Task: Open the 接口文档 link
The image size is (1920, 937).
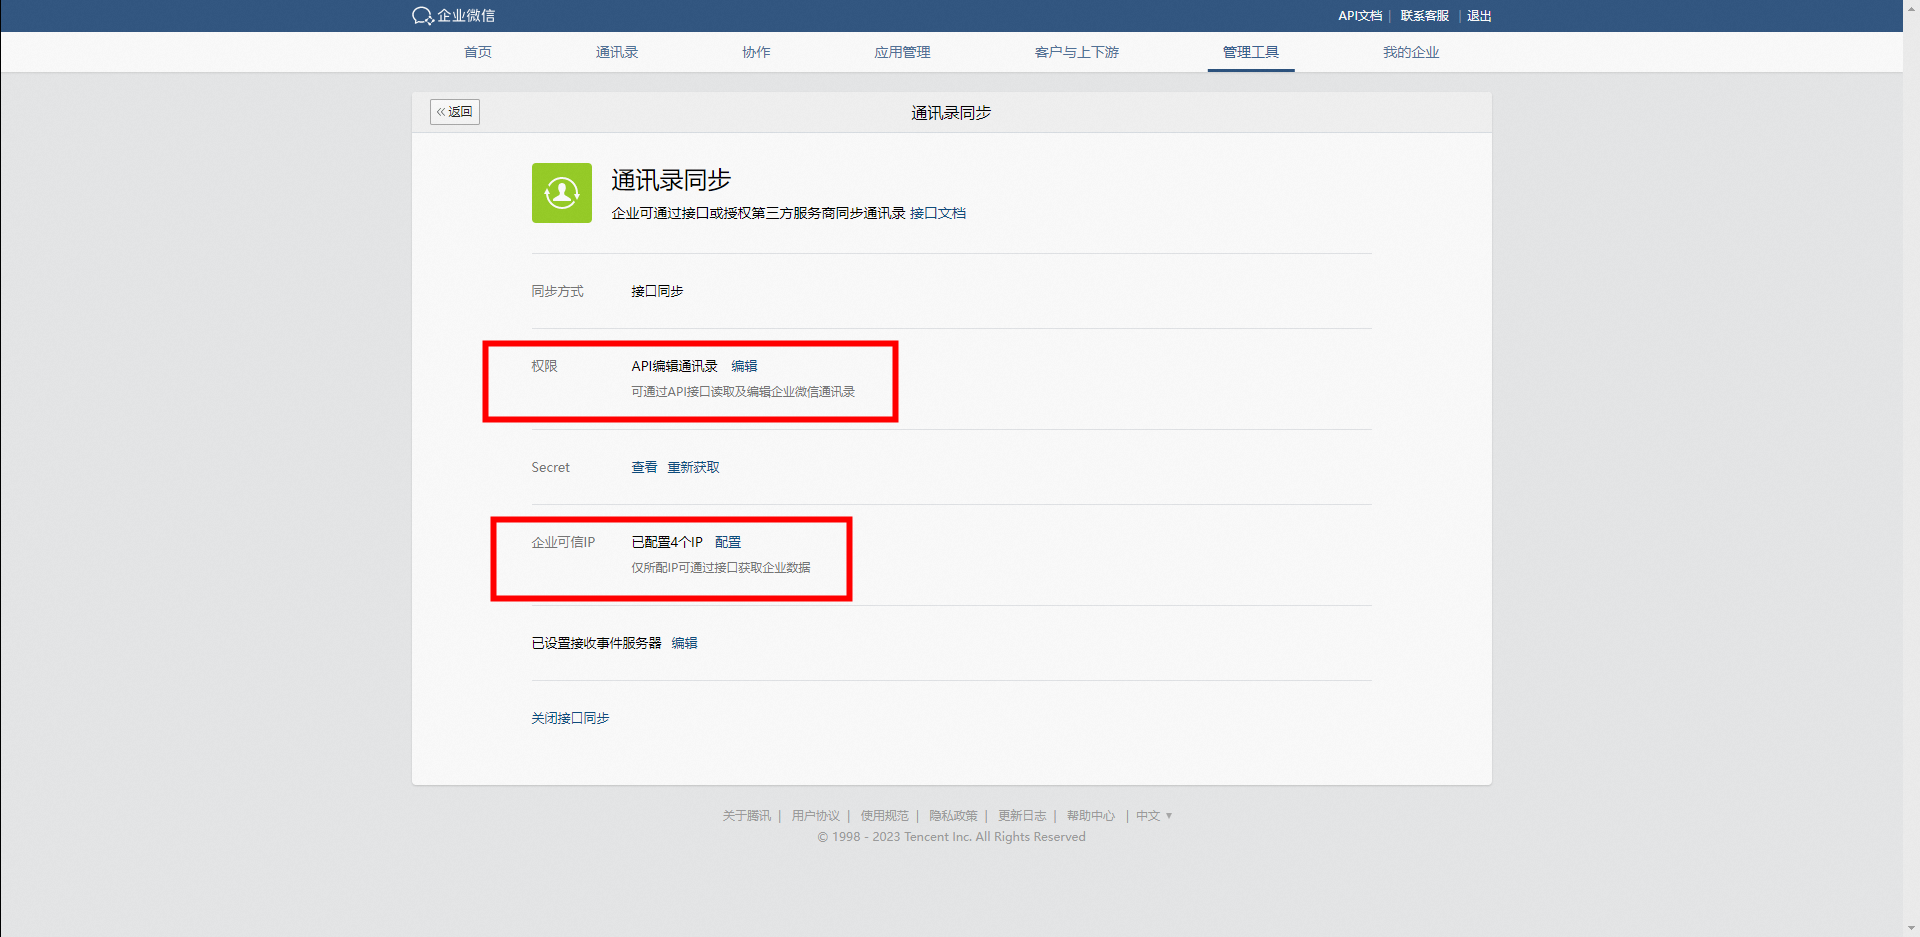Action: [x=937, y=213]
